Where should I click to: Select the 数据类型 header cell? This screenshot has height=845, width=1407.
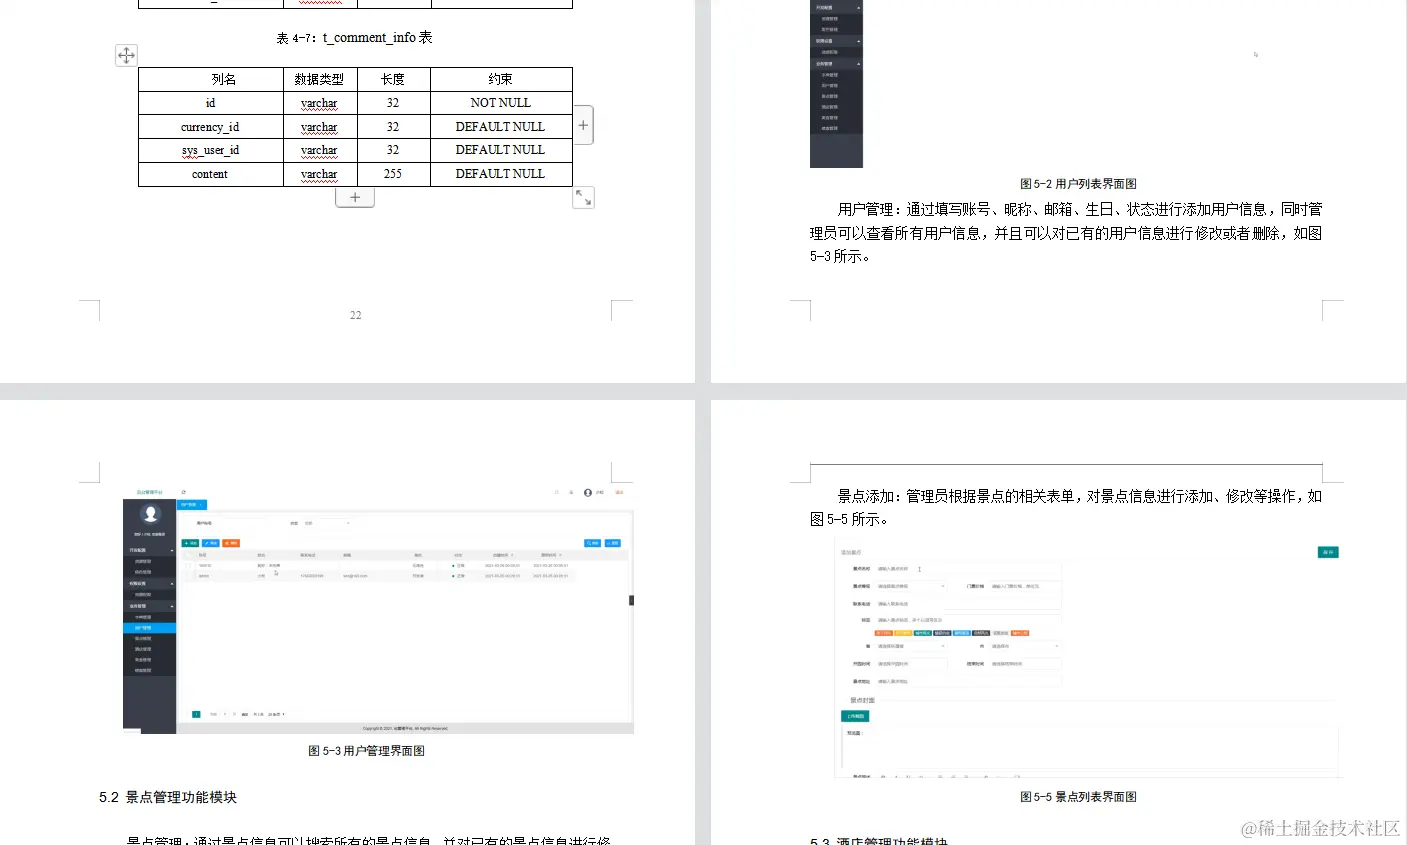coord(320,79)
